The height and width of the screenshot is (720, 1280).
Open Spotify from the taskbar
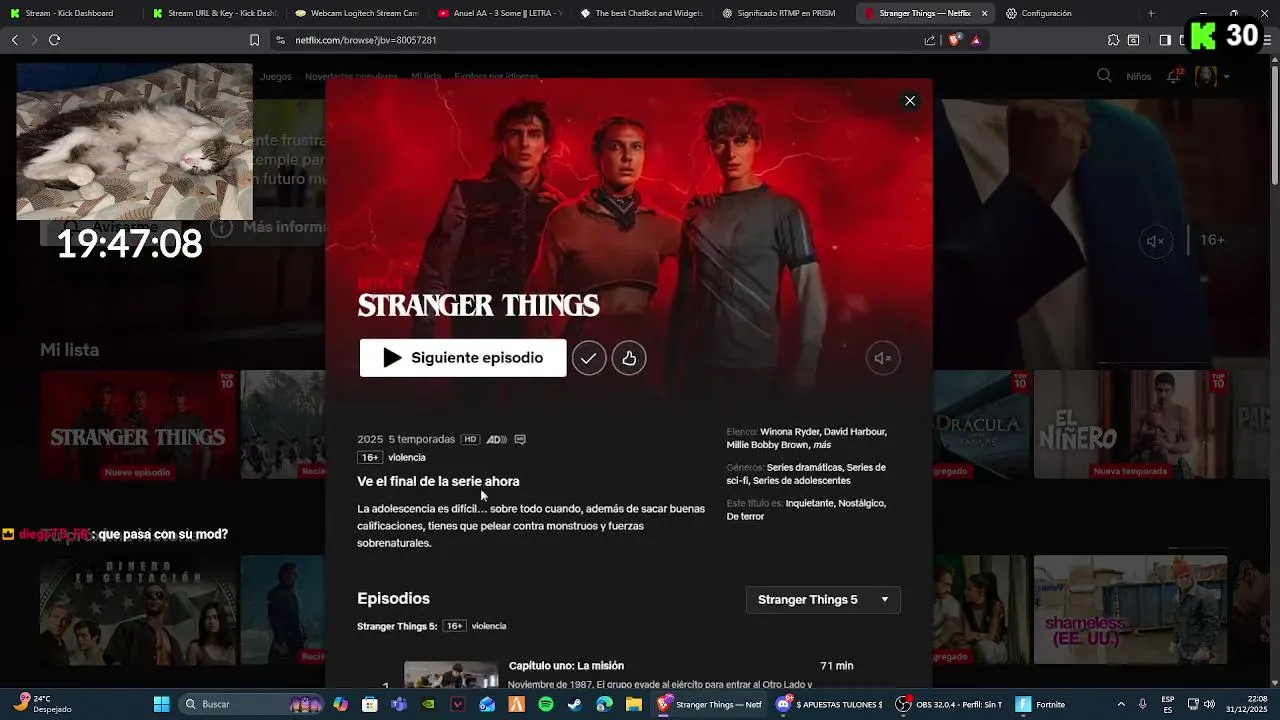tap(546, 704)
